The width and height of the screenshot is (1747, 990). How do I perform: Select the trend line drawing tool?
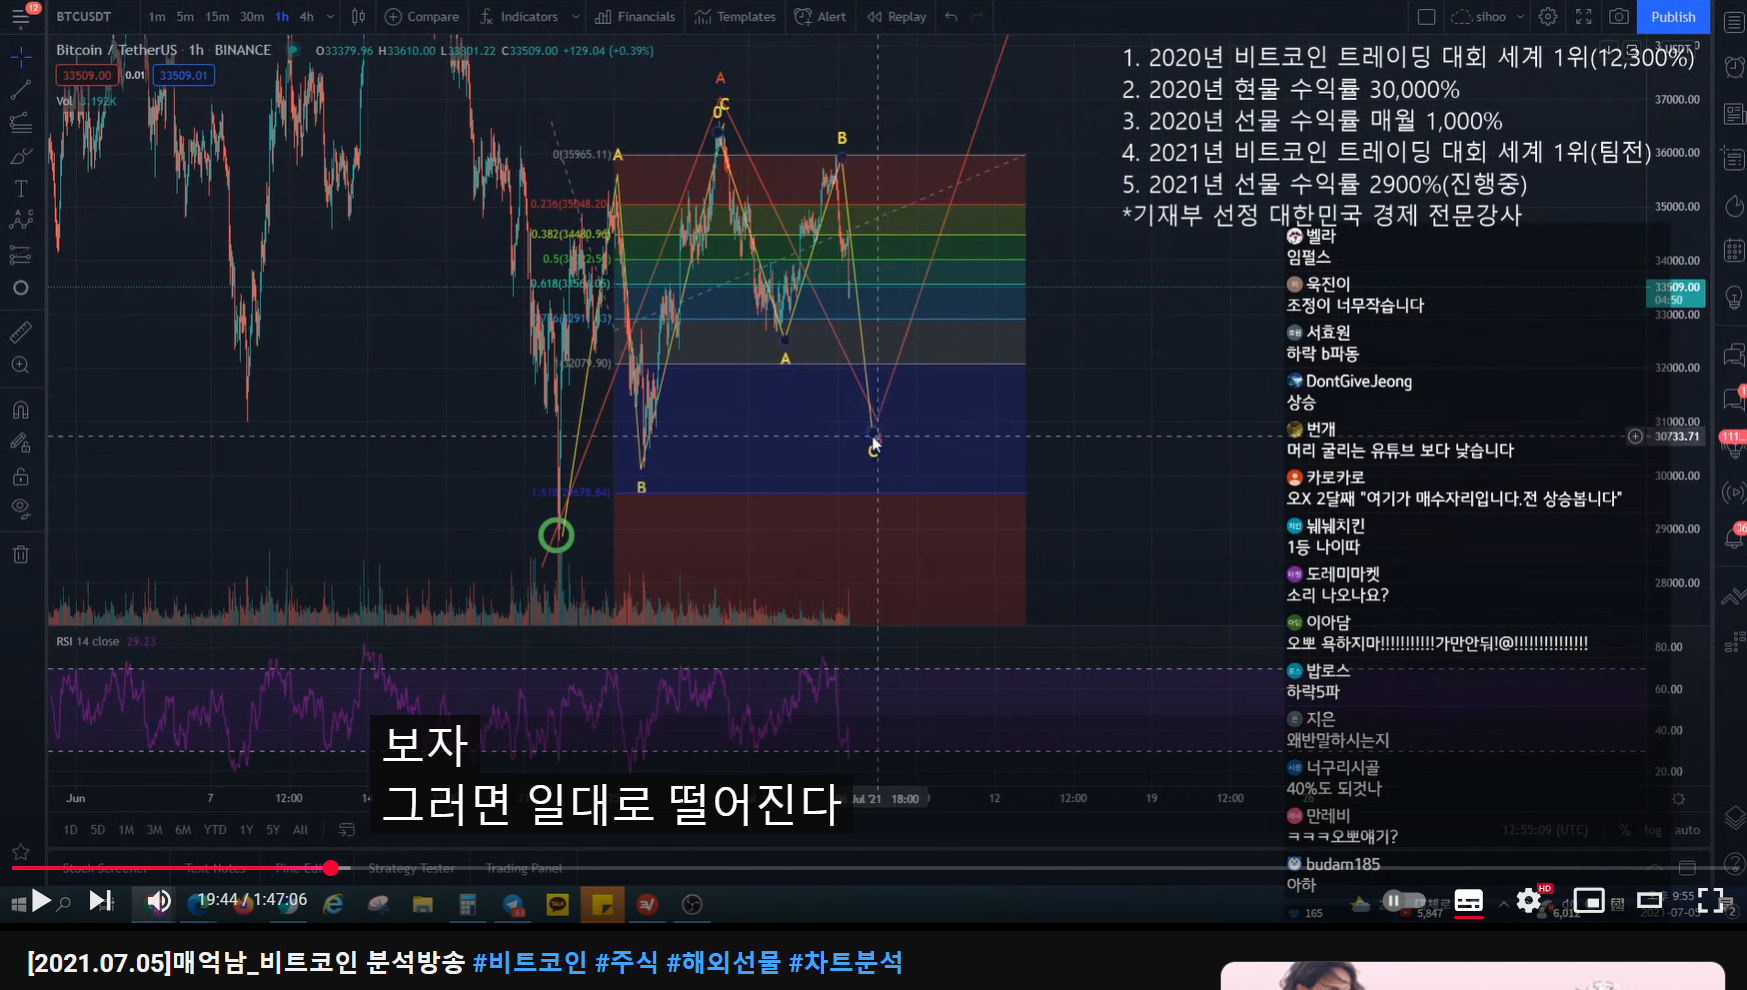[20, 90]
